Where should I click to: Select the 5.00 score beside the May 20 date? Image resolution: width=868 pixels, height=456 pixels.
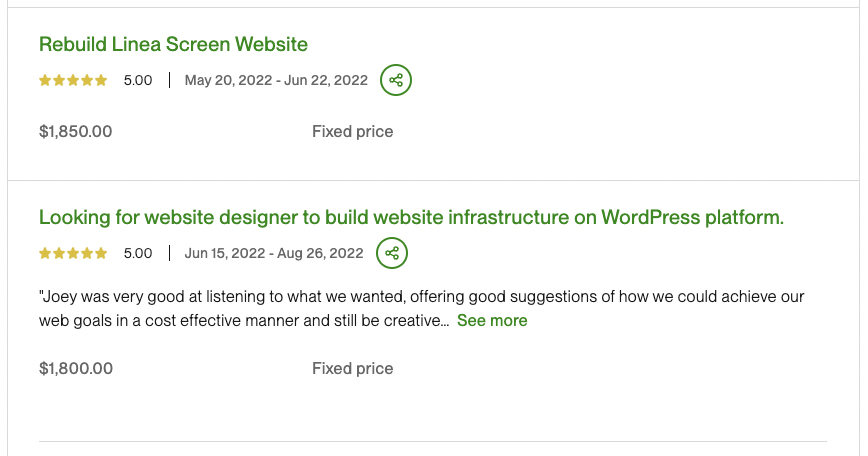coord(138,80)
